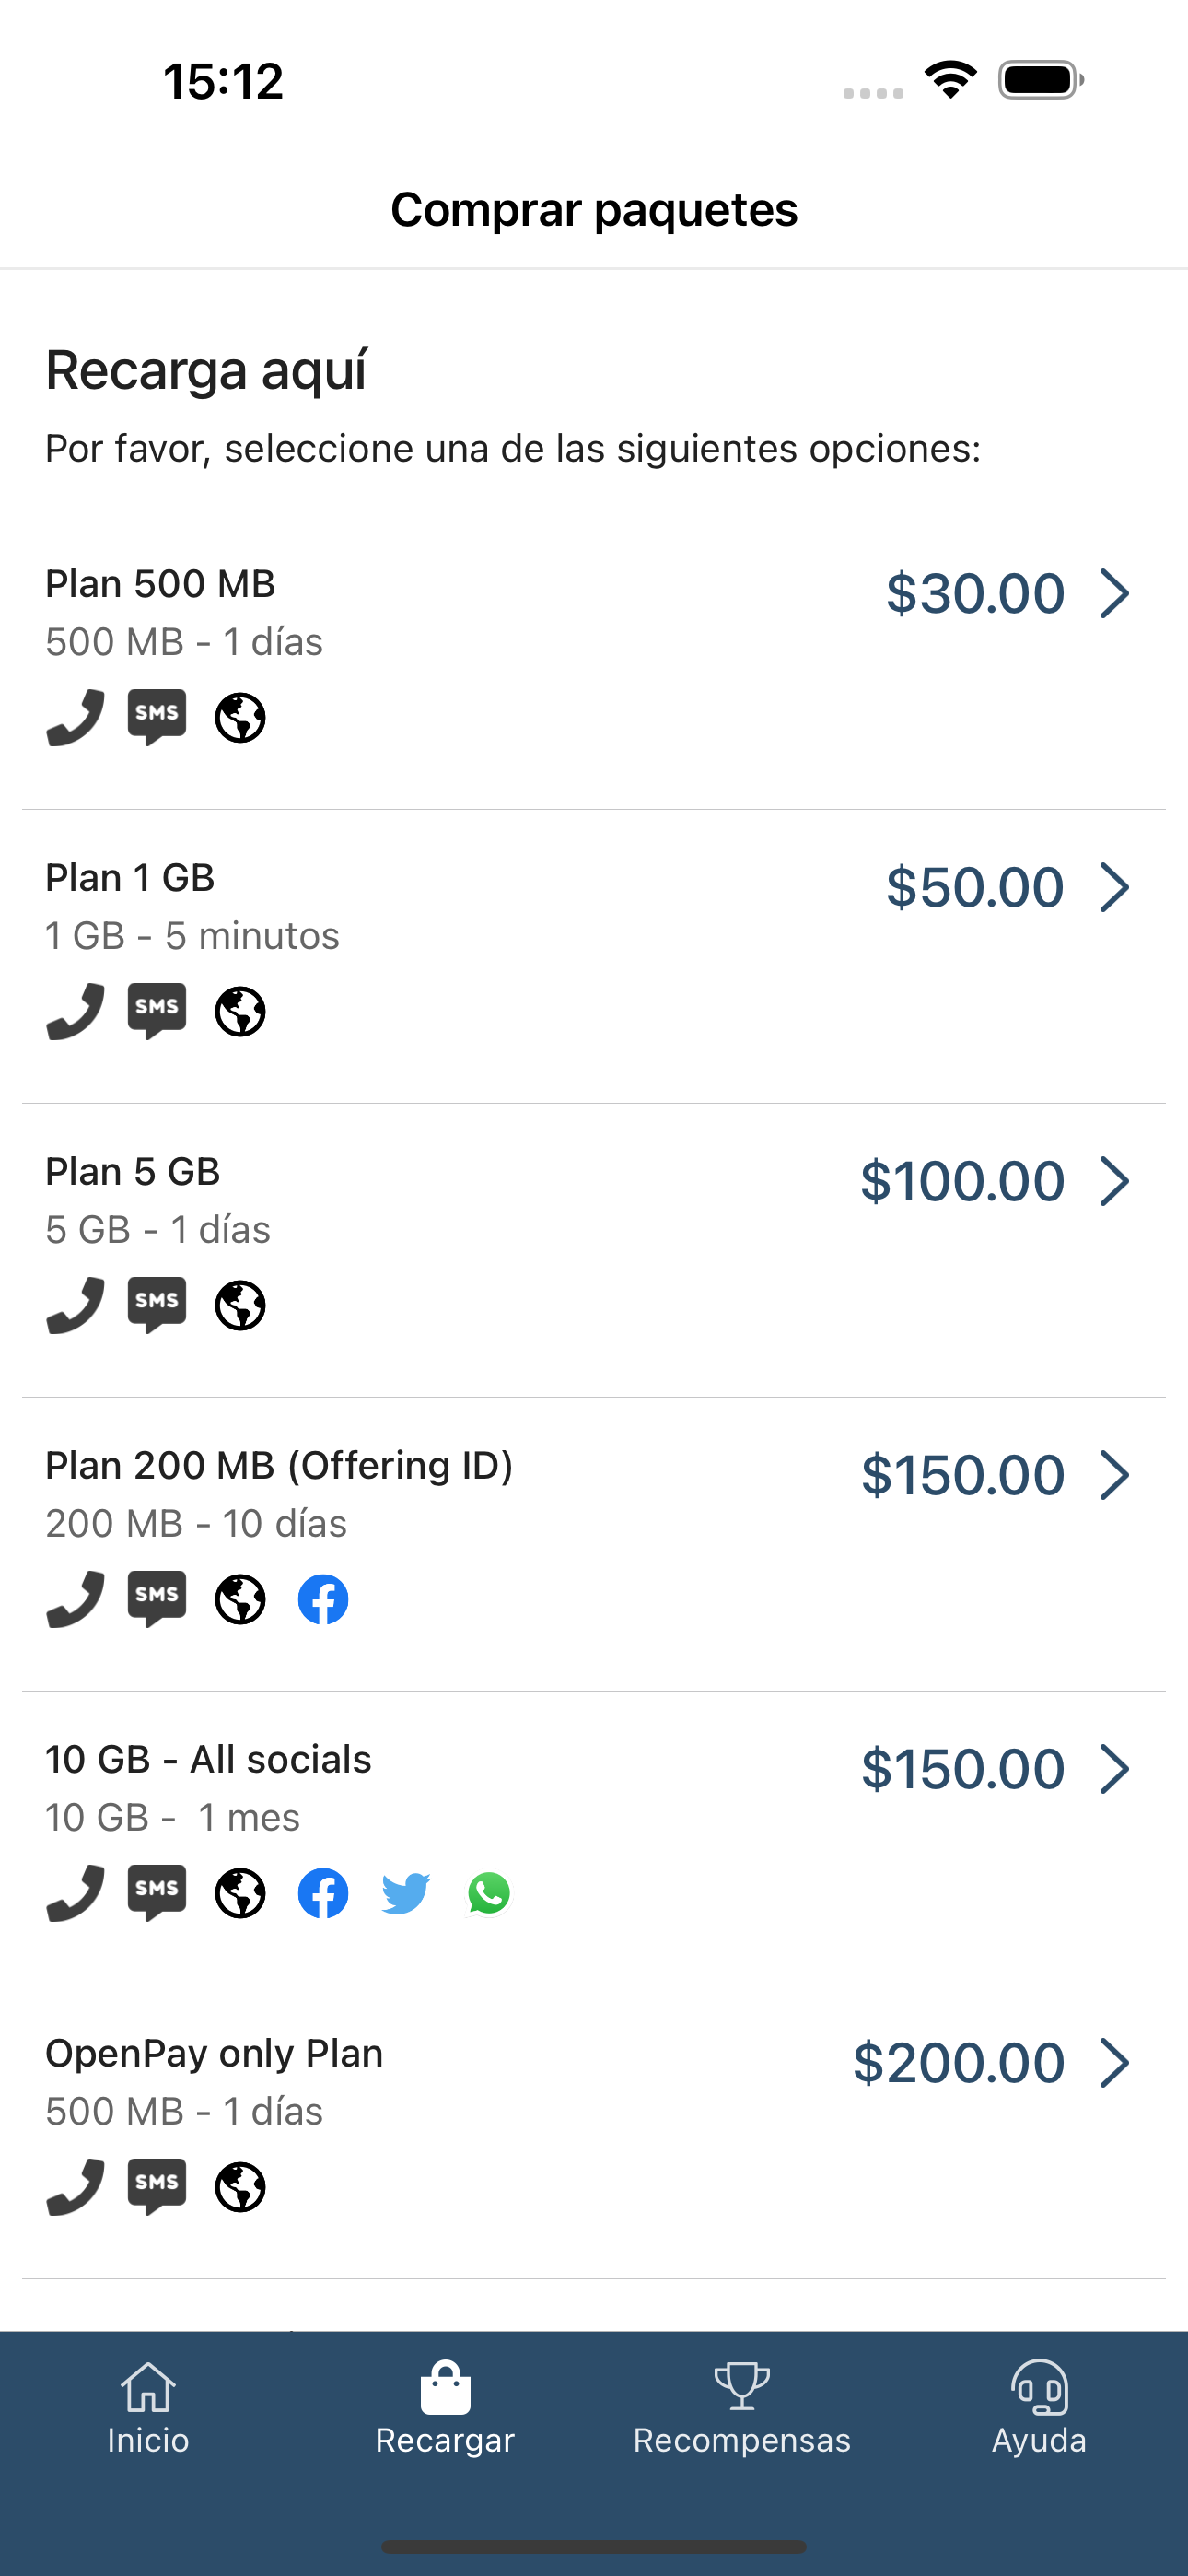Tap the SMS icon under Plan 1 GB
The height and width of the screenshot is (2576, 1188).
pos(157,1011)
